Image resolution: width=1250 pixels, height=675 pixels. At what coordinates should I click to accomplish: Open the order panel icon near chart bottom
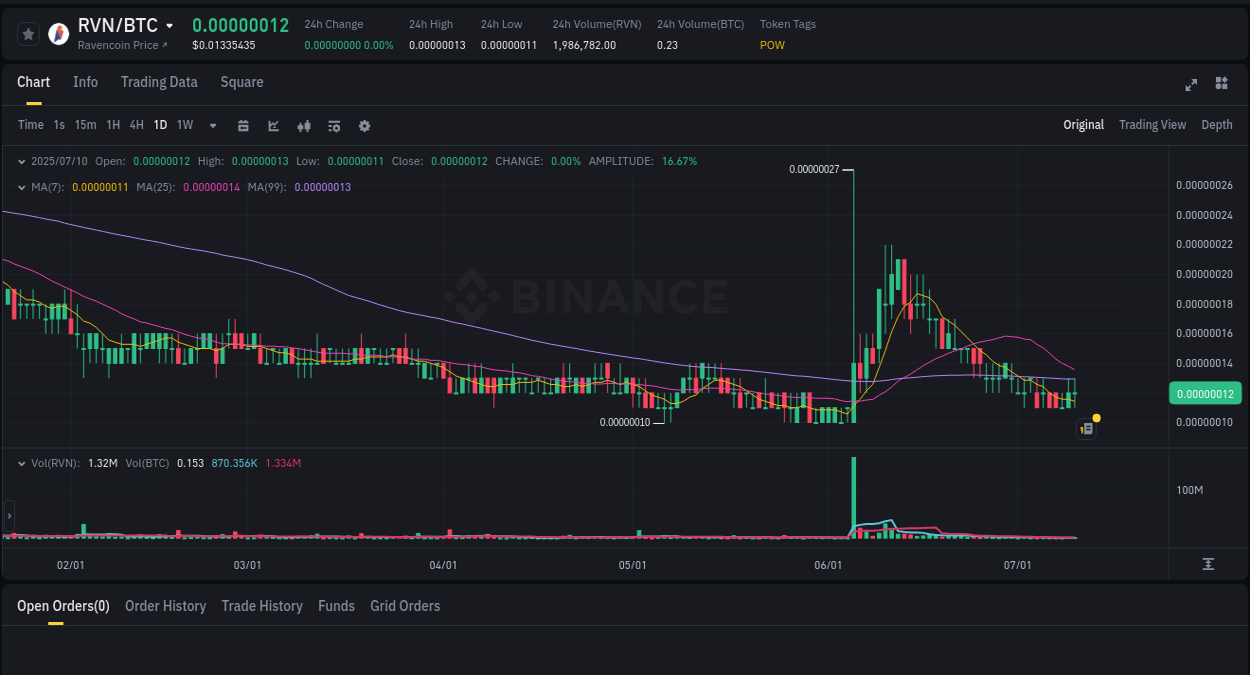coord(1086,428)
